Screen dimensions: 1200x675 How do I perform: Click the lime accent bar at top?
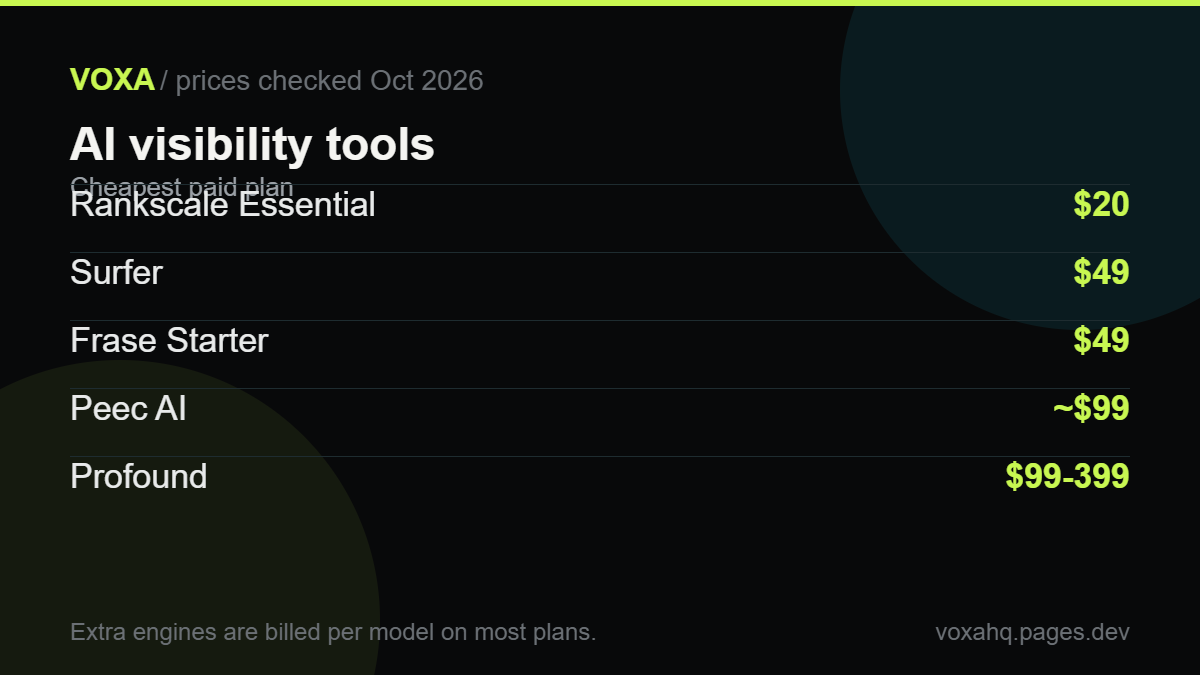point(600,3)
